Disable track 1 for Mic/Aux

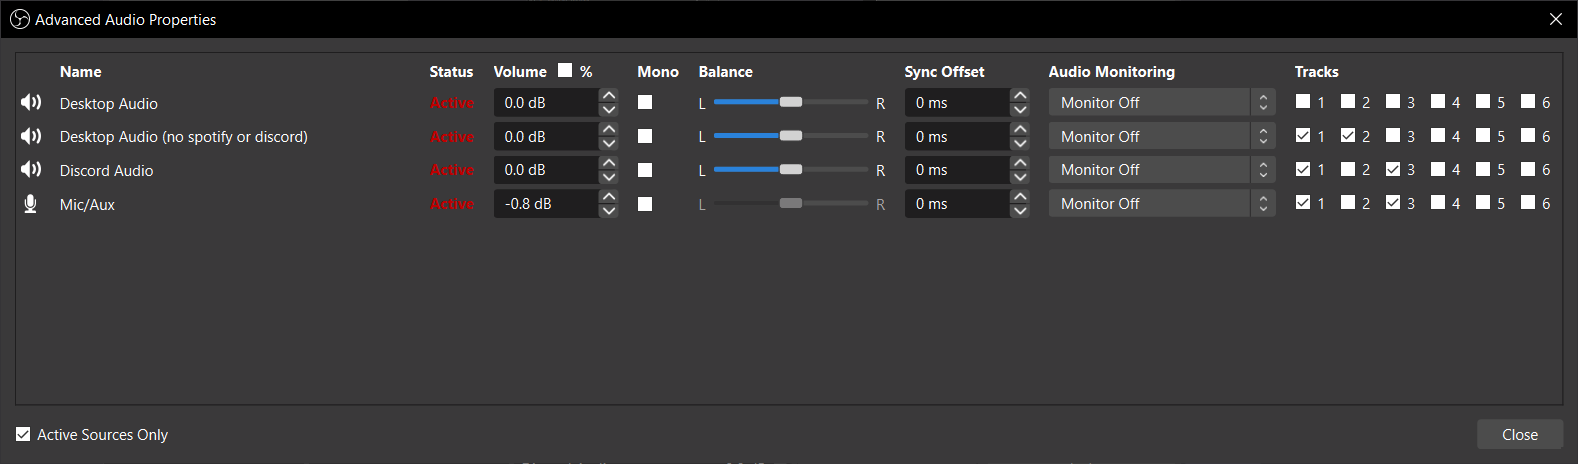pos(1303,202)
